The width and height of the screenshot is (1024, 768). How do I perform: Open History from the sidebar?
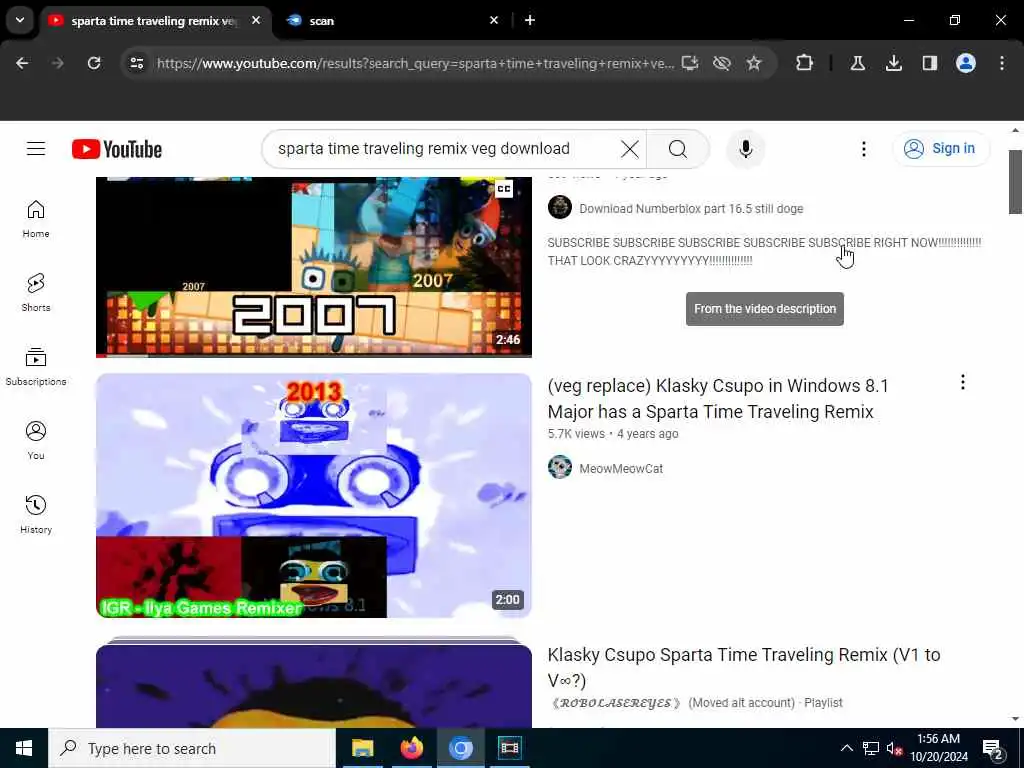(x=36, y=515)
